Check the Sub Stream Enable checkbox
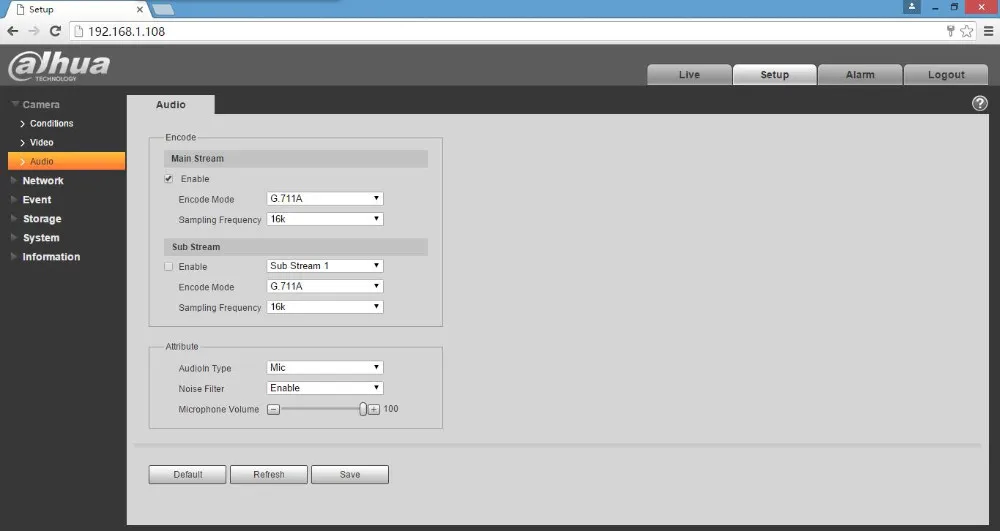This screenshot has height=531, width=1000. 169,266
